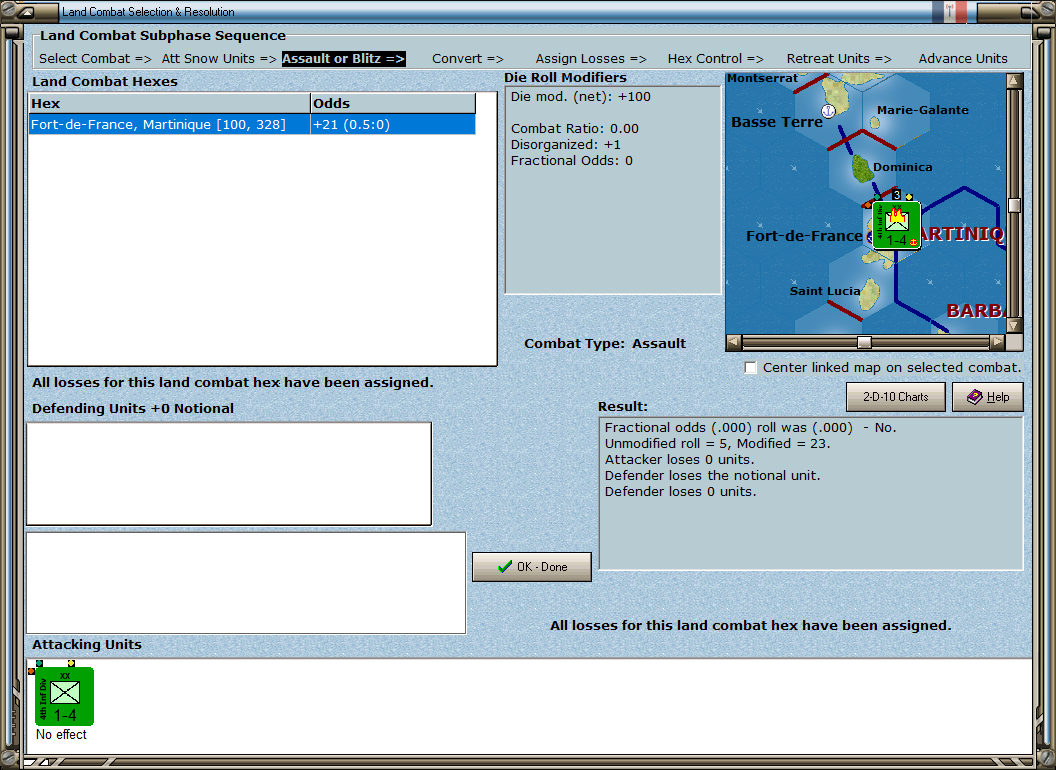The height and width of the screenshot is (770, 1056).
Task: Click the Advance Units subphase label
Action: pos(963,59)
